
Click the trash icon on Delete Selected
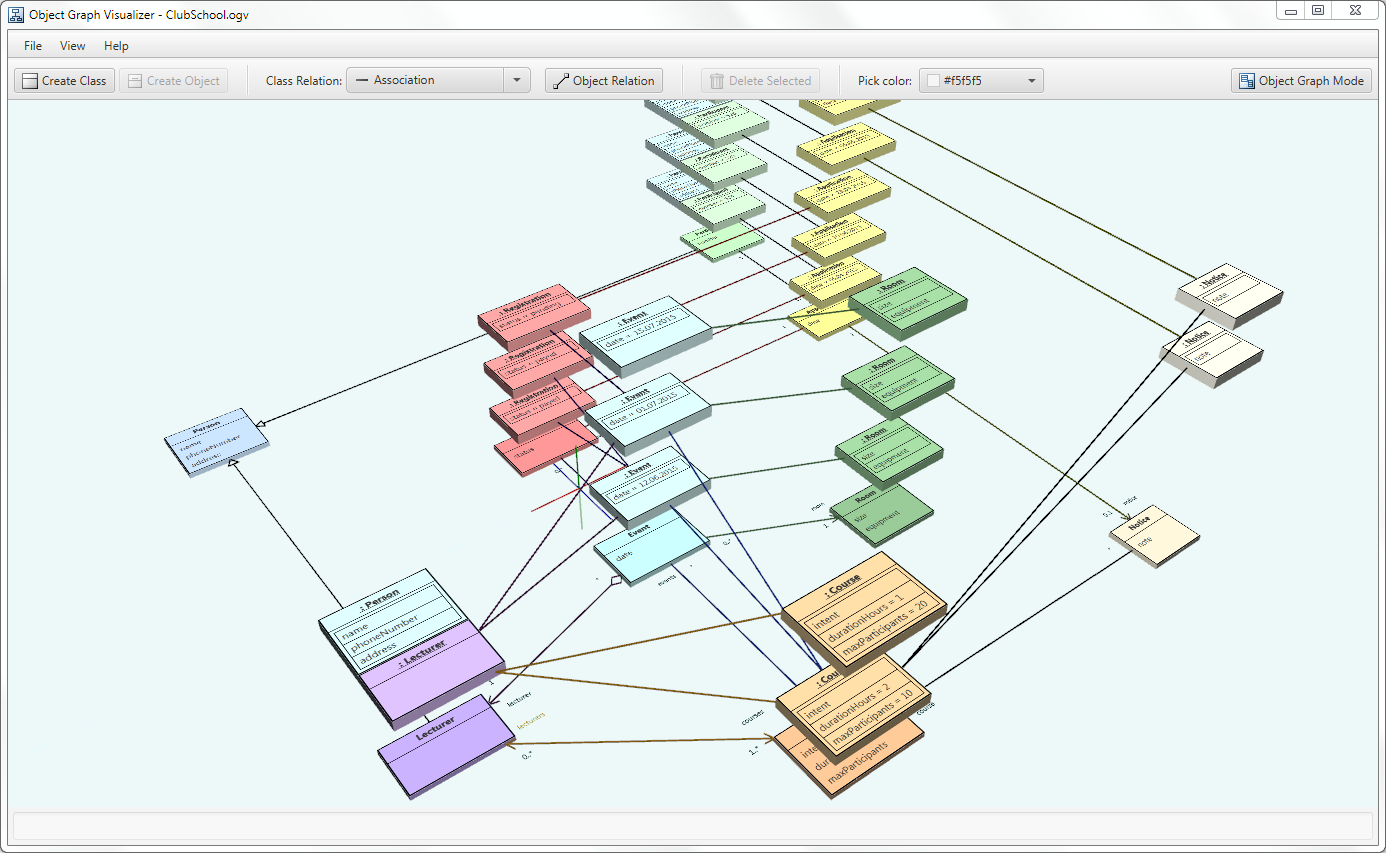(x=716, y=80)
